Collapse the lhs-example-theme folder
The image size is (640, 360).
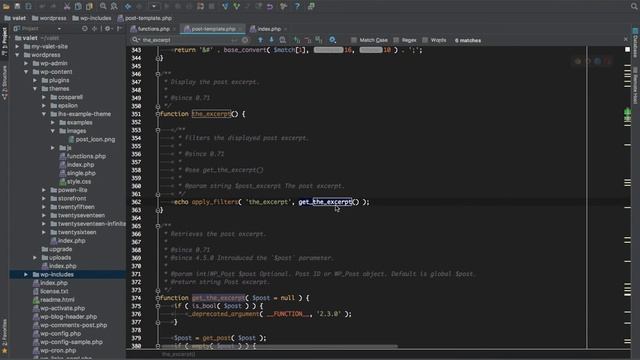44,114
